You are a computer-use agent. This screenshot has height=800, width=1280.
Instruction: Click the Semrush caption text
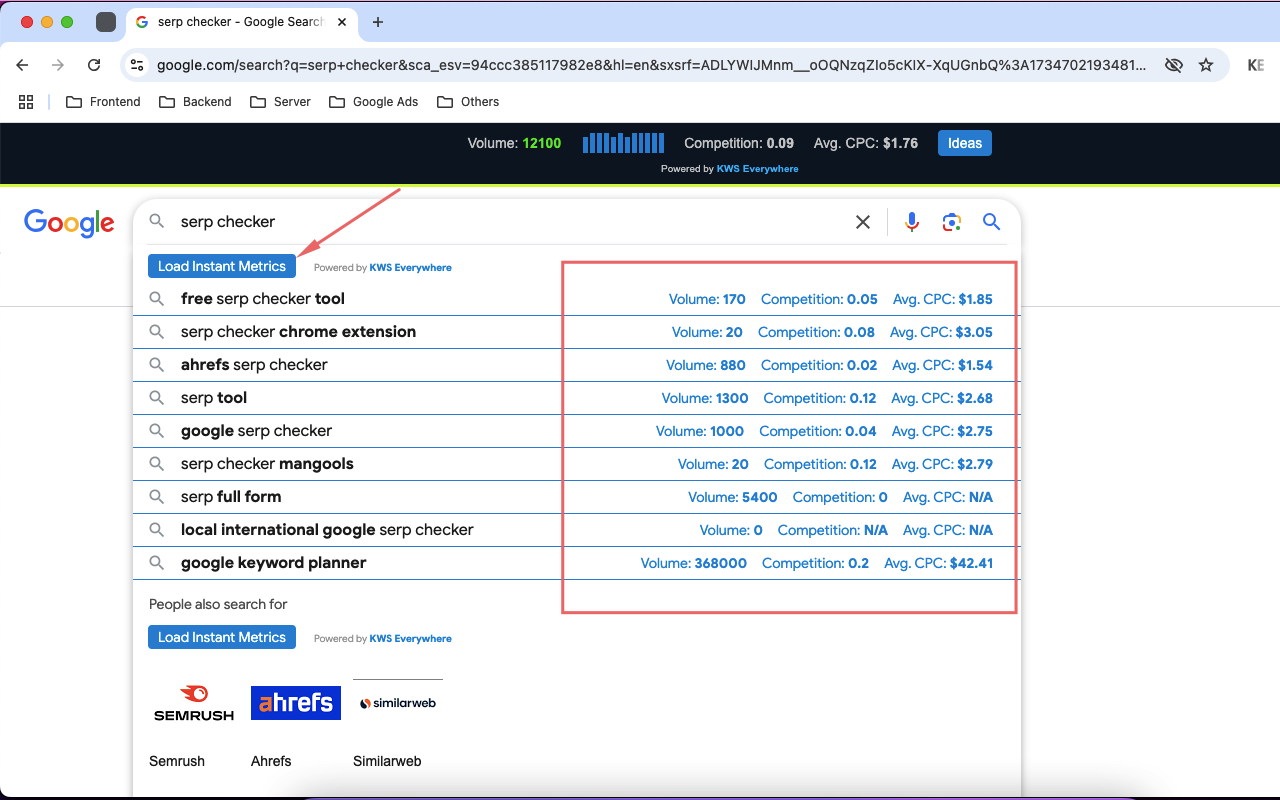[177, 761]
